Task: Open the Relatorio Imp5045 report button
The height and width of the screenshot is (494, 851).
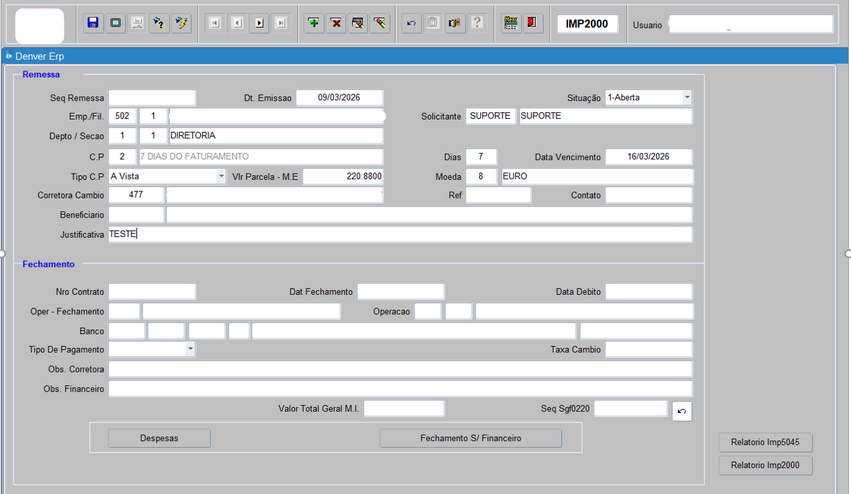Action: pyautogui.click(x=765, y=442)
